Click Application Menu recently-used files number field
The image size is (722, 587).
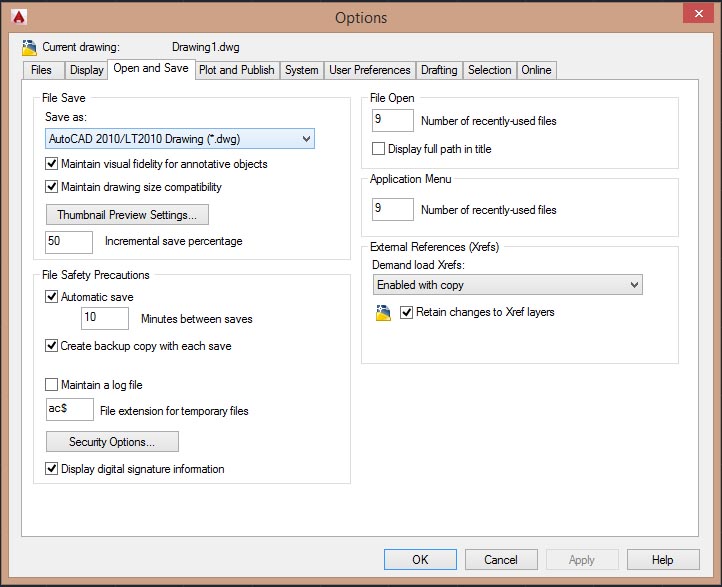[393, 209]
